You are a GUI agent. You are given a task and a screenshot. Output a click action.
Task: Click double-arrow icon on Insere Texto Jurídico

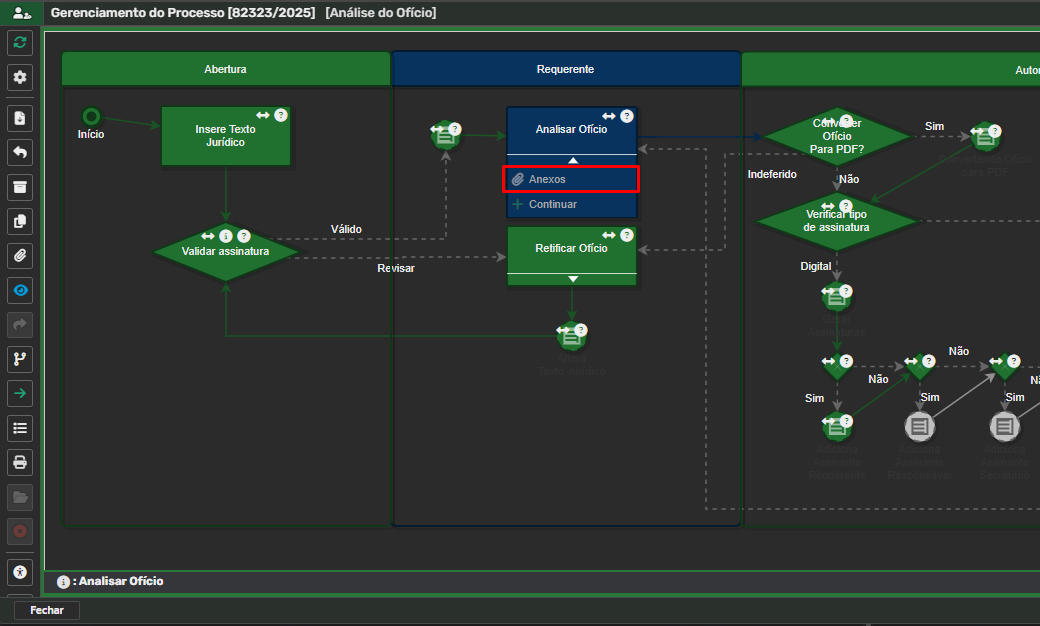tap(263, 115)
